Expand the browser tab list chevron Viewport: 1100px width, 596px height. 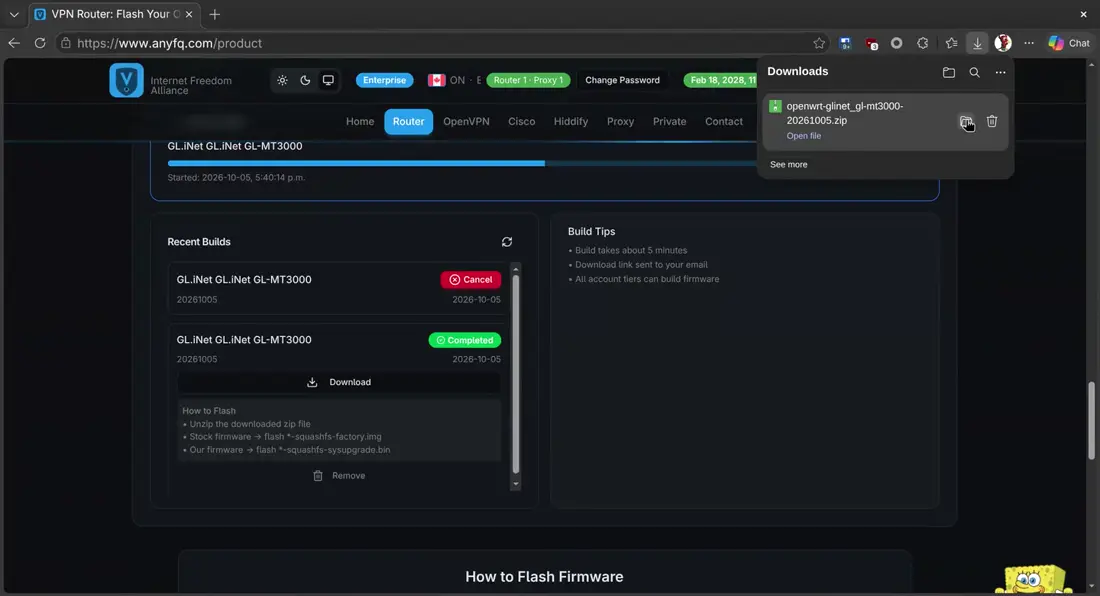tap(14, 14)
